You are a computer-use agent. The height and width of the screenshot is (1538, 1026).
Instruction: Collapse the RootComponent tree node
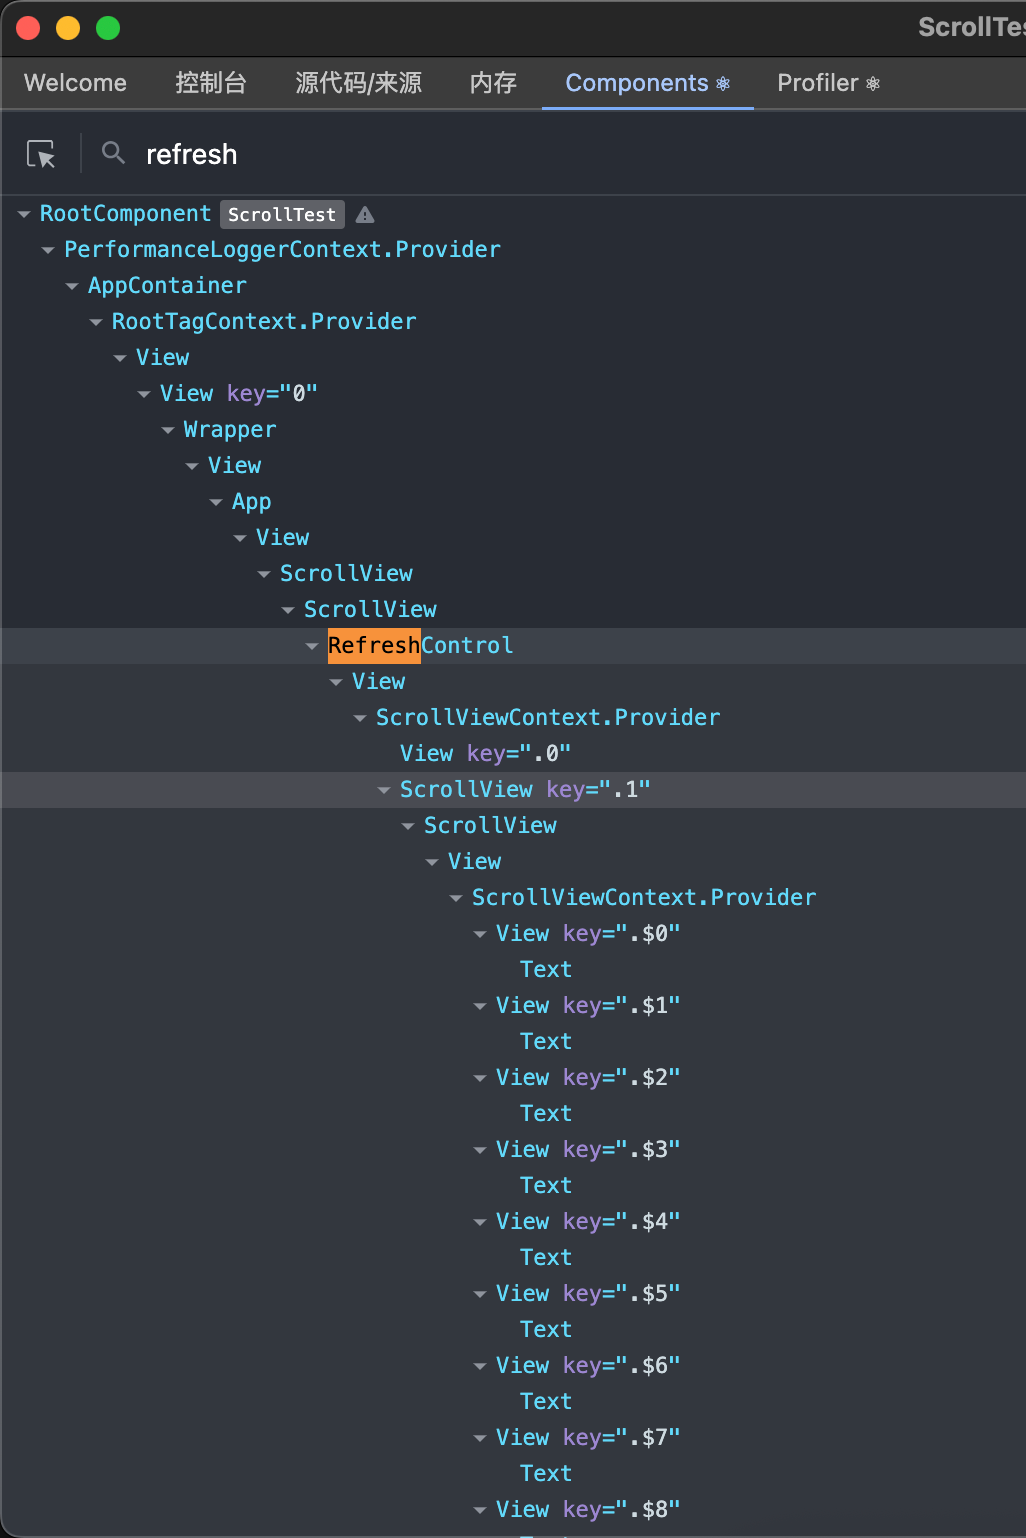pos(24,214)
